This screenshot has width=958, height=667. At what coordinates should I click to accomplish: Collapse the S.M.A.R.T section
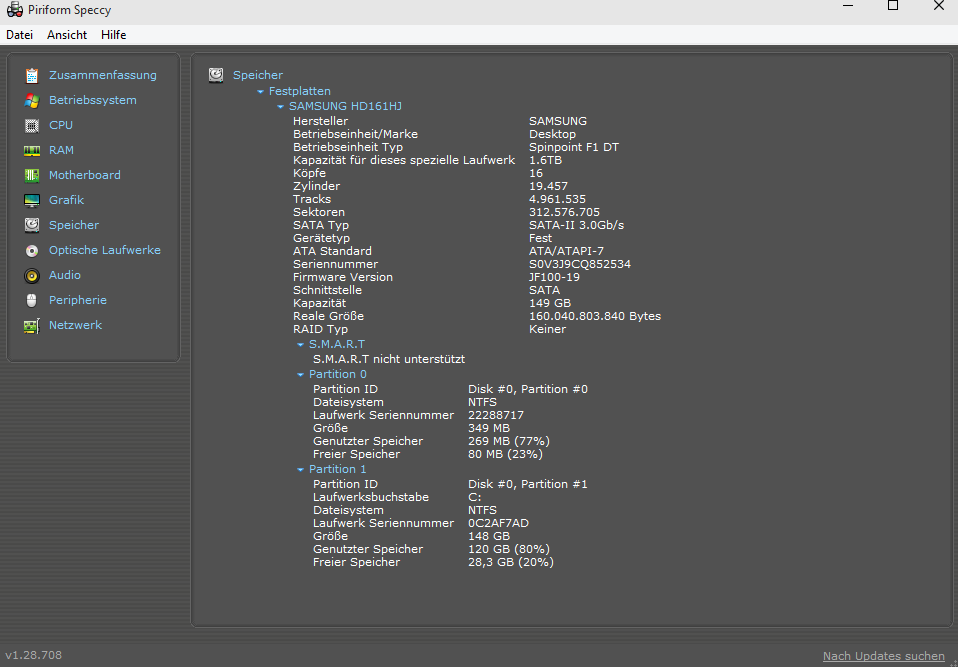[300, 344]
